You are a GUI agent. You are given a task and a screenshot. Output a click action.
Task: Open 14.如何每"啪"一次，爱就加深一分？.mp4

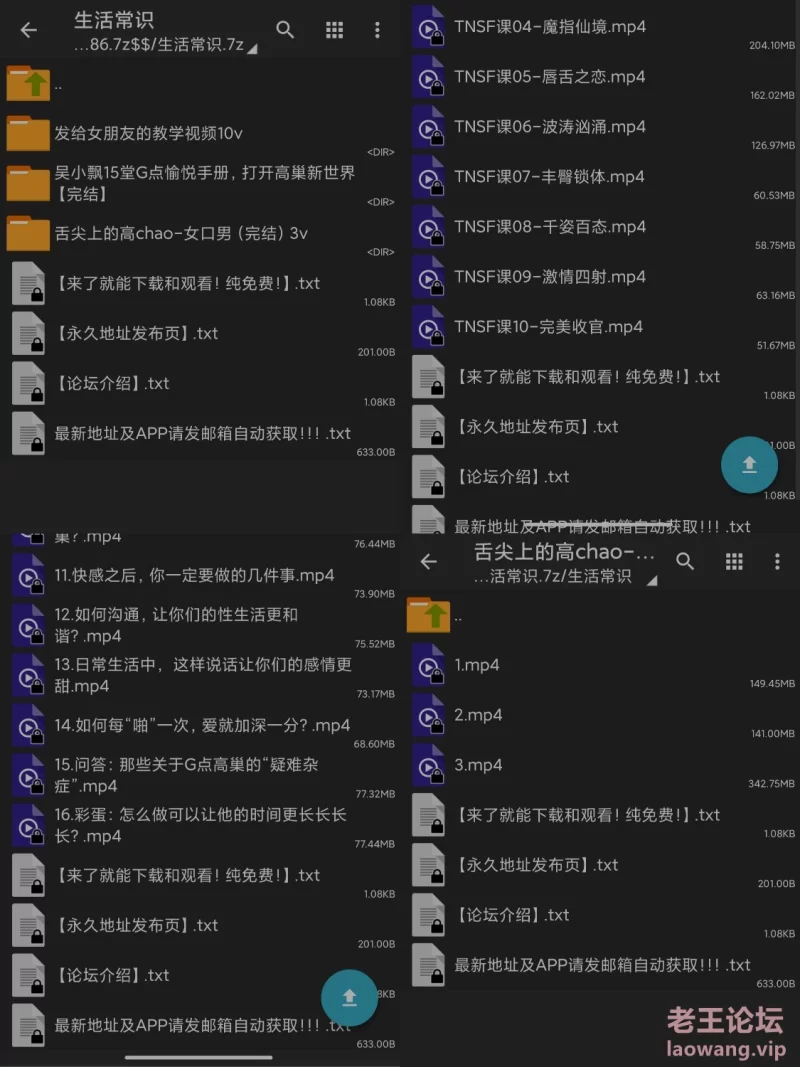pos(200,726)
